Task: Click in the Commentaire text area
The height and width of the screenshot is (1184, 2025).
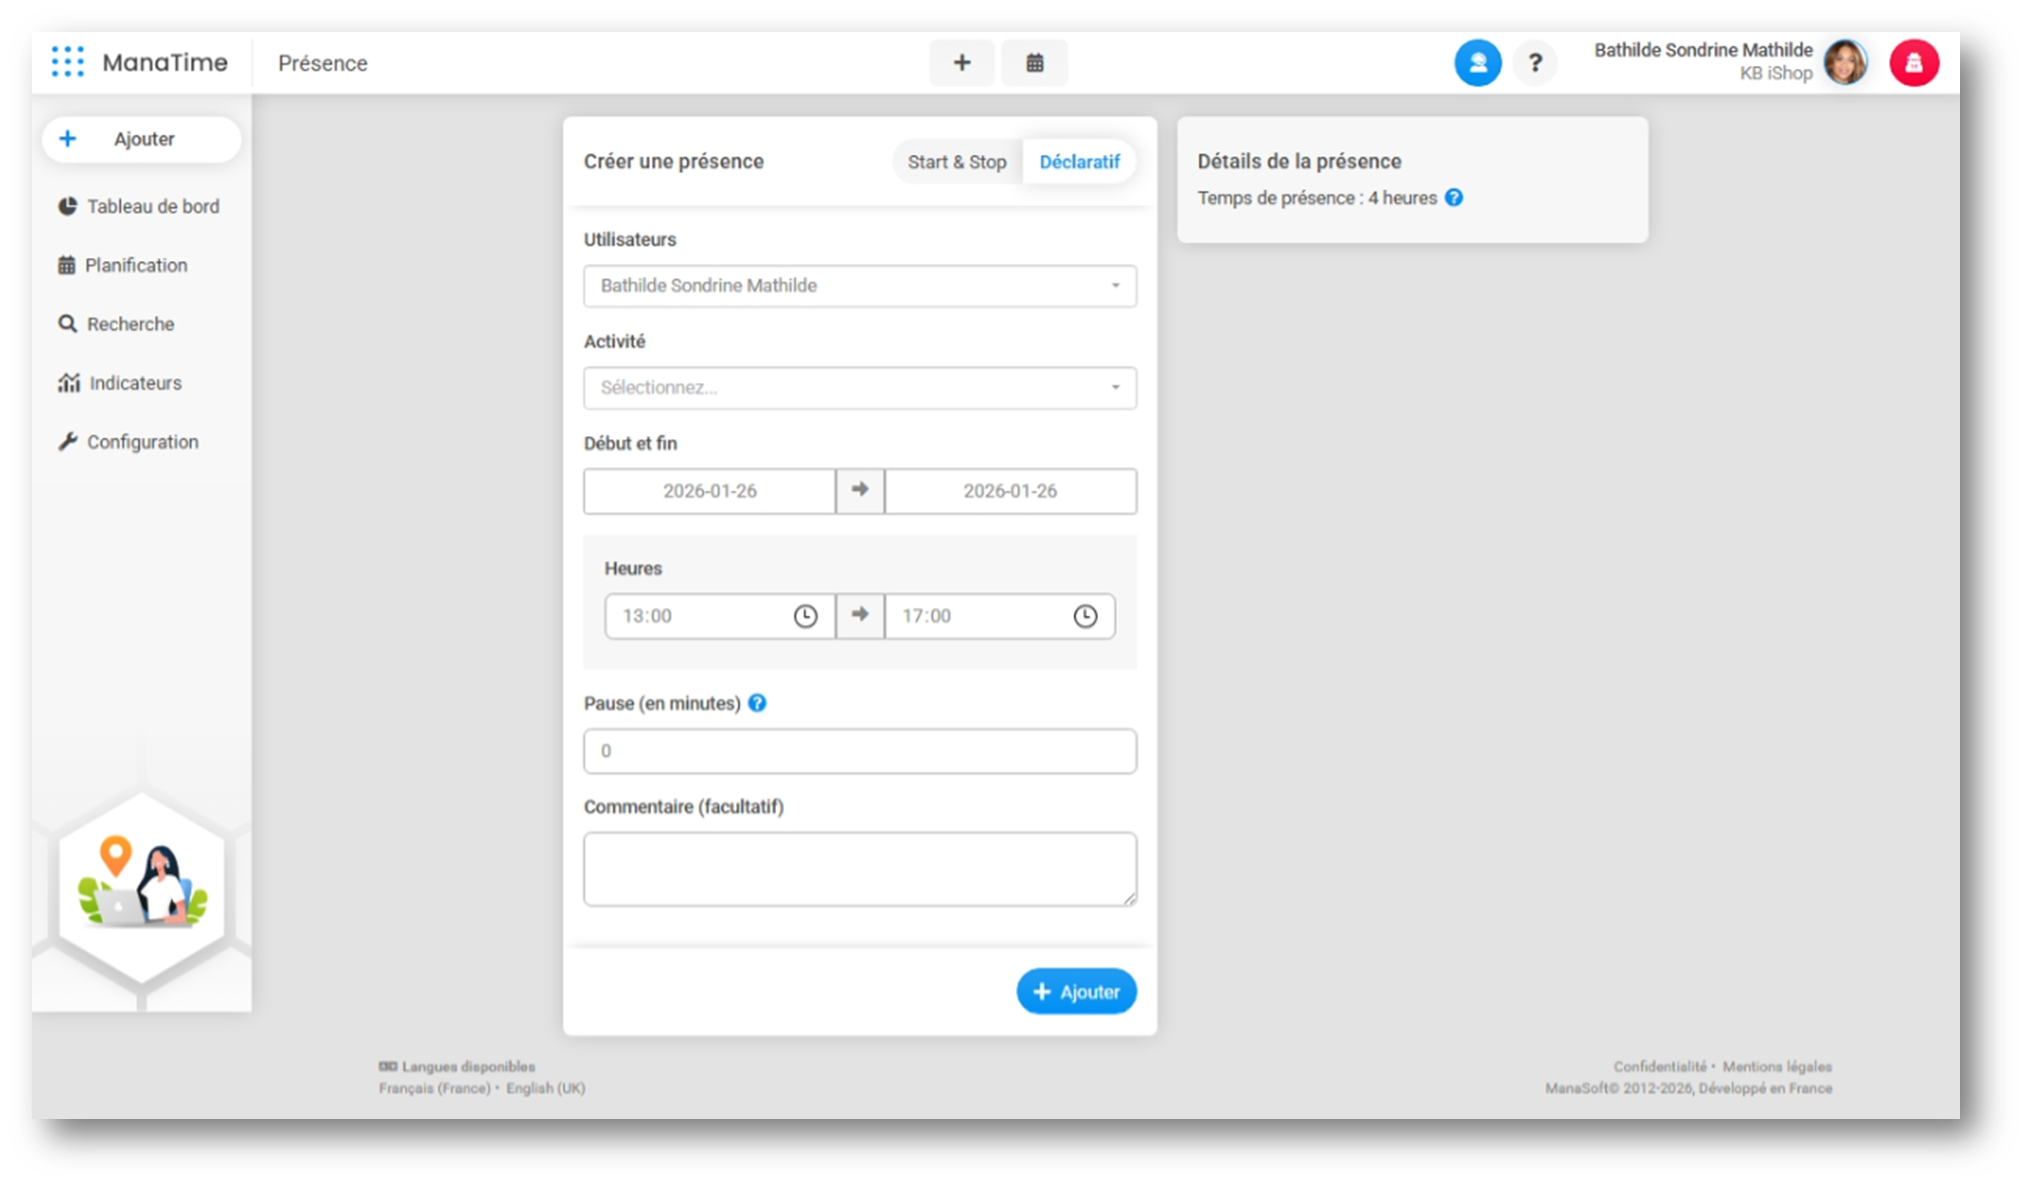Action: coord(859,869)
